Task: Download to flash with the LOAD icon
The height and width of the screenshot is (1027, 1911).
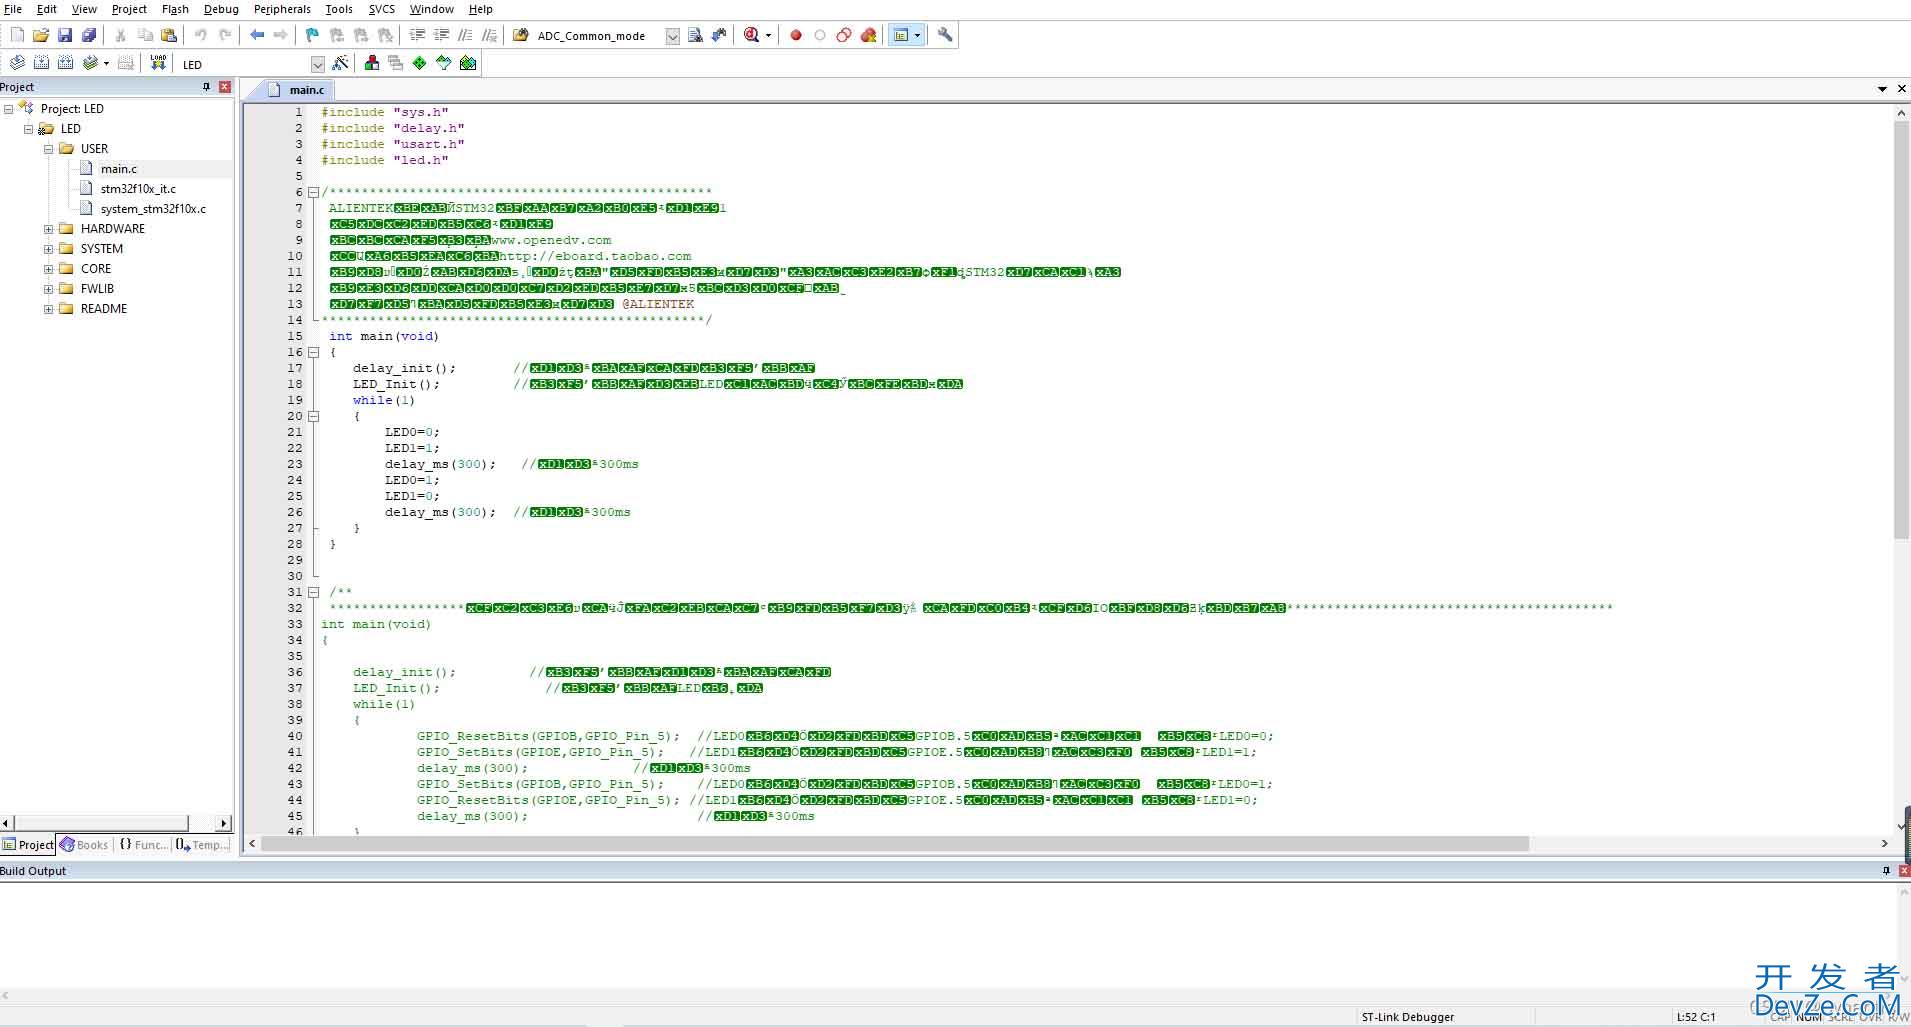Action: (157, 63)
